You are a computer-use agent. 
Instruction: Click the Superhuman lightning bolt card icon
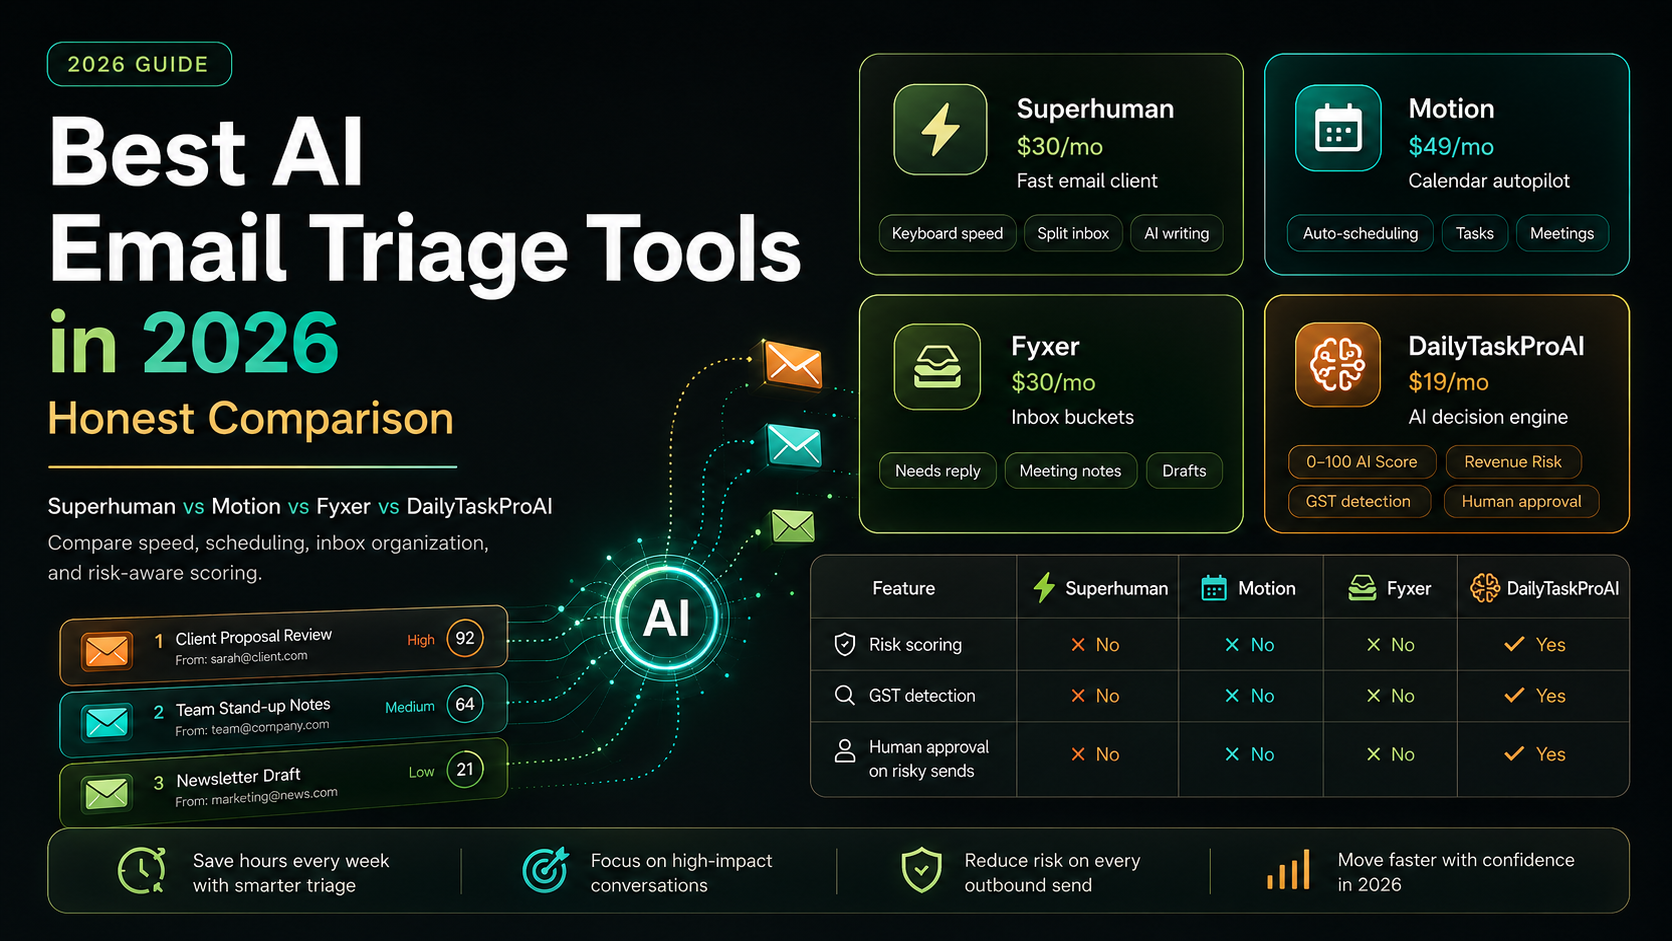[940, 130]
